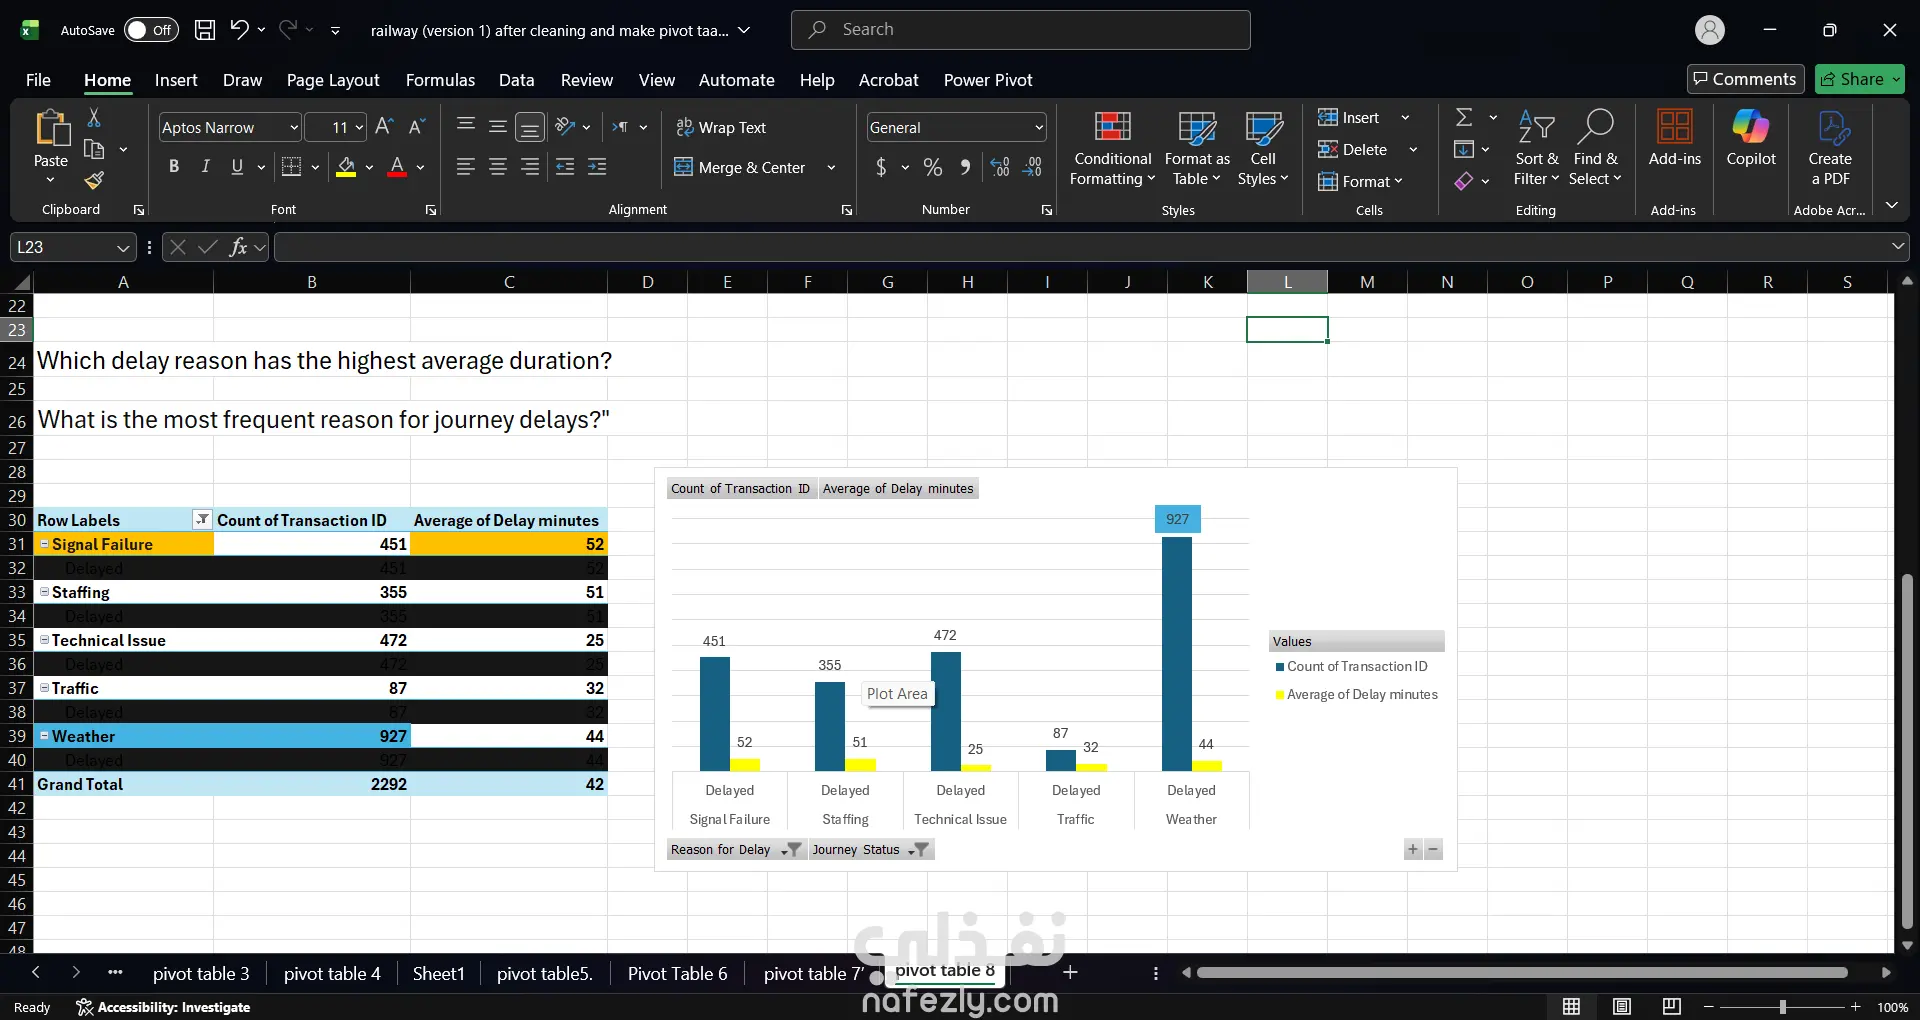Open the General number format dropdown
1920x1020 pixels.
pos(1039,127)
